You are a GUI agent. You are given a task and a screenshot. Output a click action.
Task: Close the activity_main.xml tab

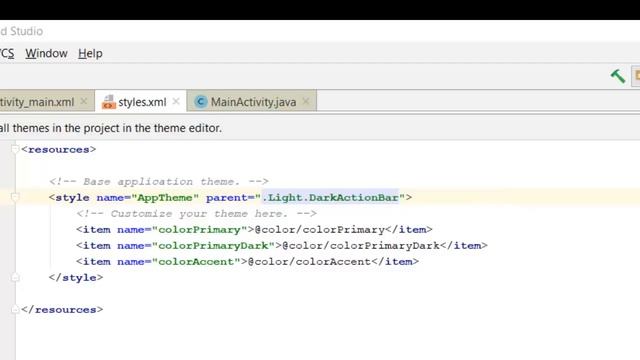(x=84, y=101)
